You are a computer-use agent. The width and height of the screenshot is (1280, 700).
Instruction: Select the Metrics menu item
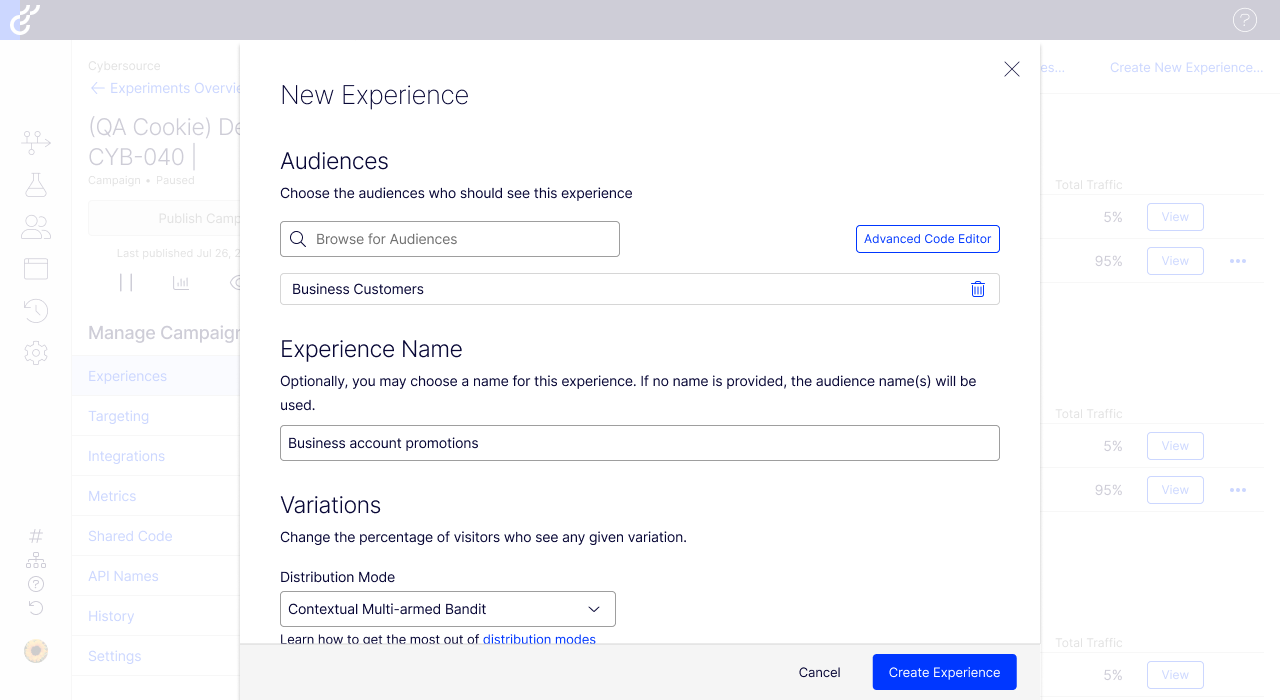tap(112, 496)
